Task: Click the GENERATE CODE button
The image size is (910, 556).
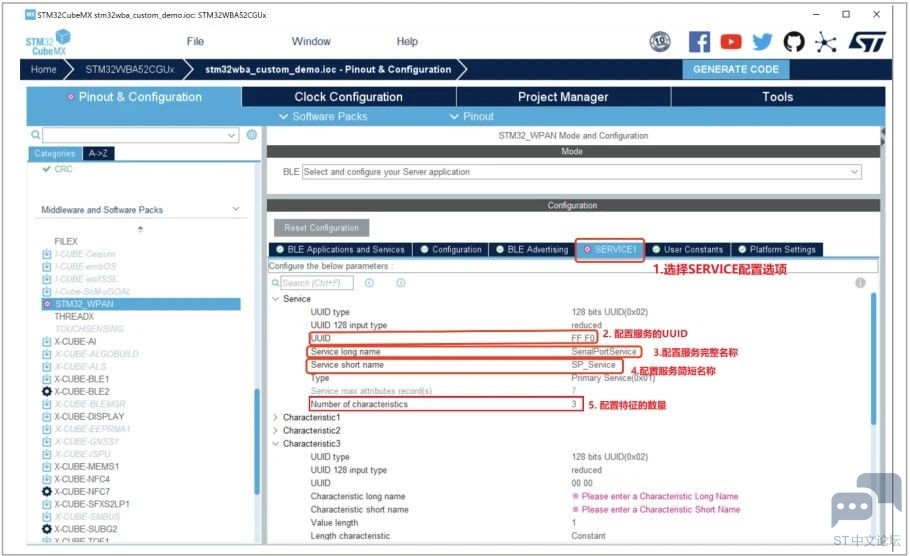Action: [736, 69]
